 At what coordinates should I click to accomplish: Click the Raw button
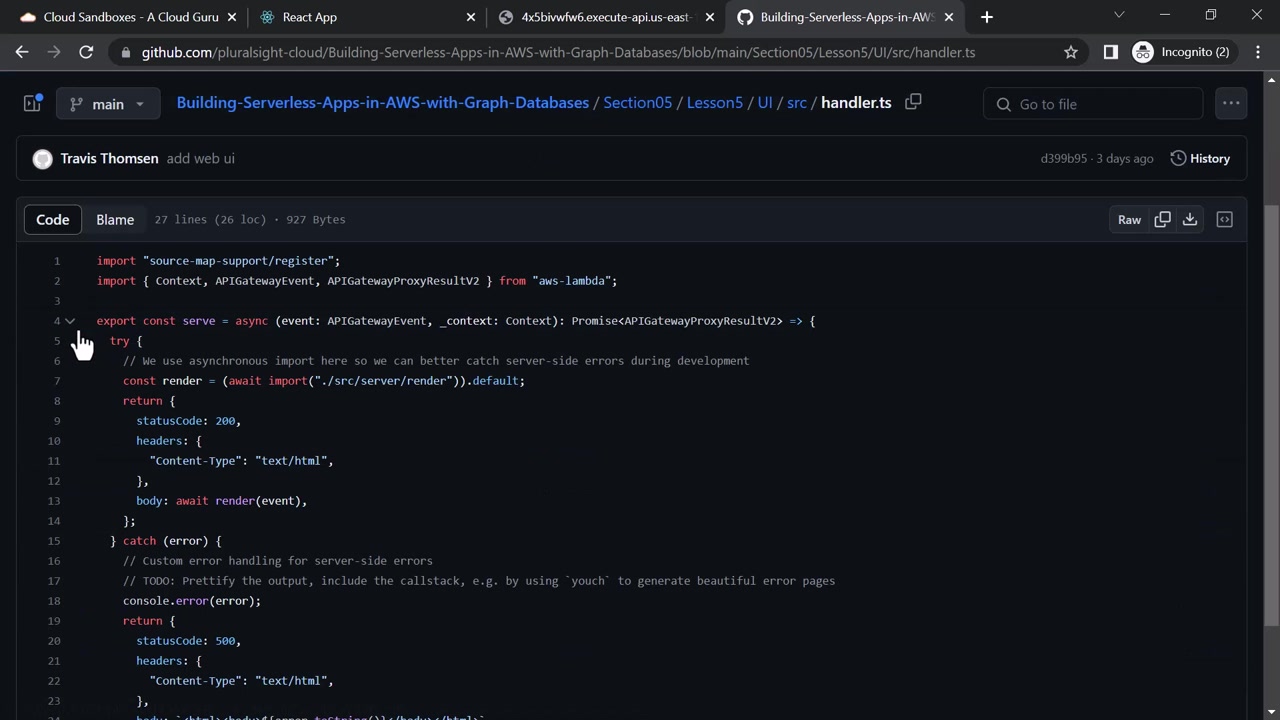[x=1129, y=219]
